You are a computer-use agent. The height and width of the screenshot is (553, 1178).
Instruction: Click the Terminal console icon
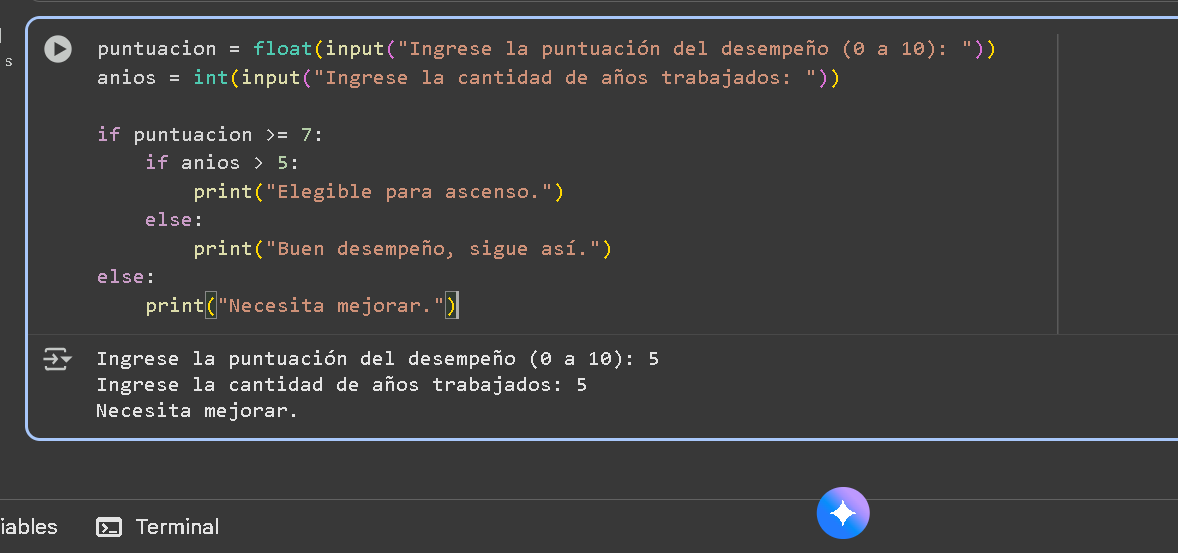pyautogui.click(x=109, y=527)
